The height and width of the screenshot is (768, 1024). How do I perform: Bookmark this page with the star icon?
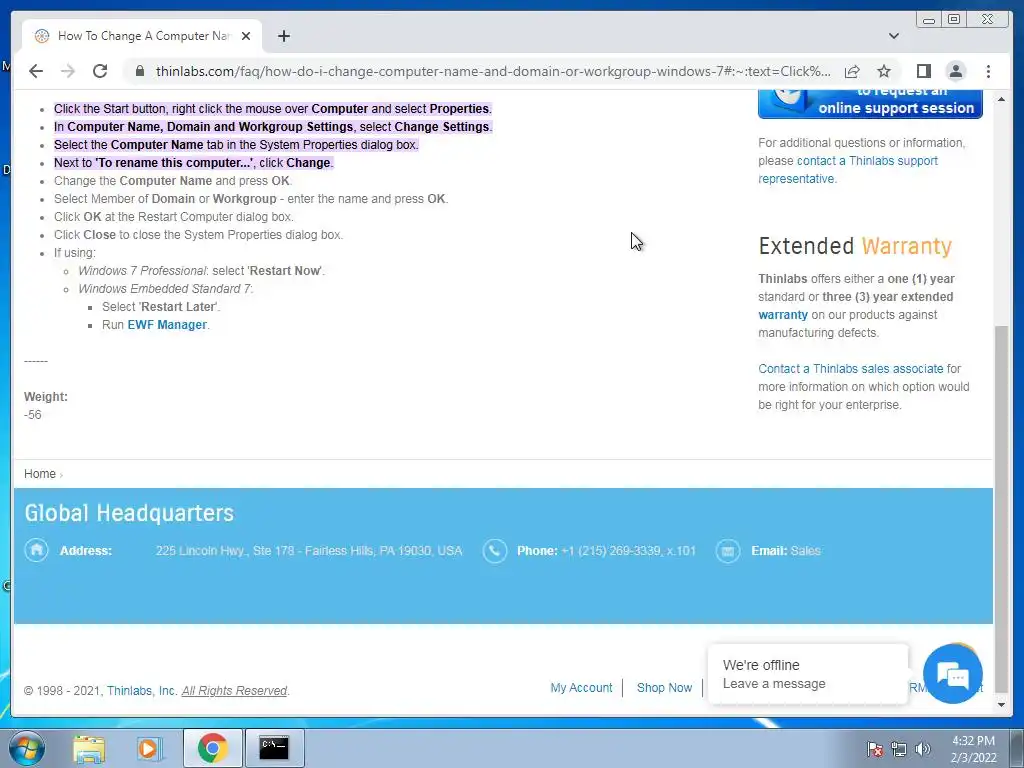point(884,71)
